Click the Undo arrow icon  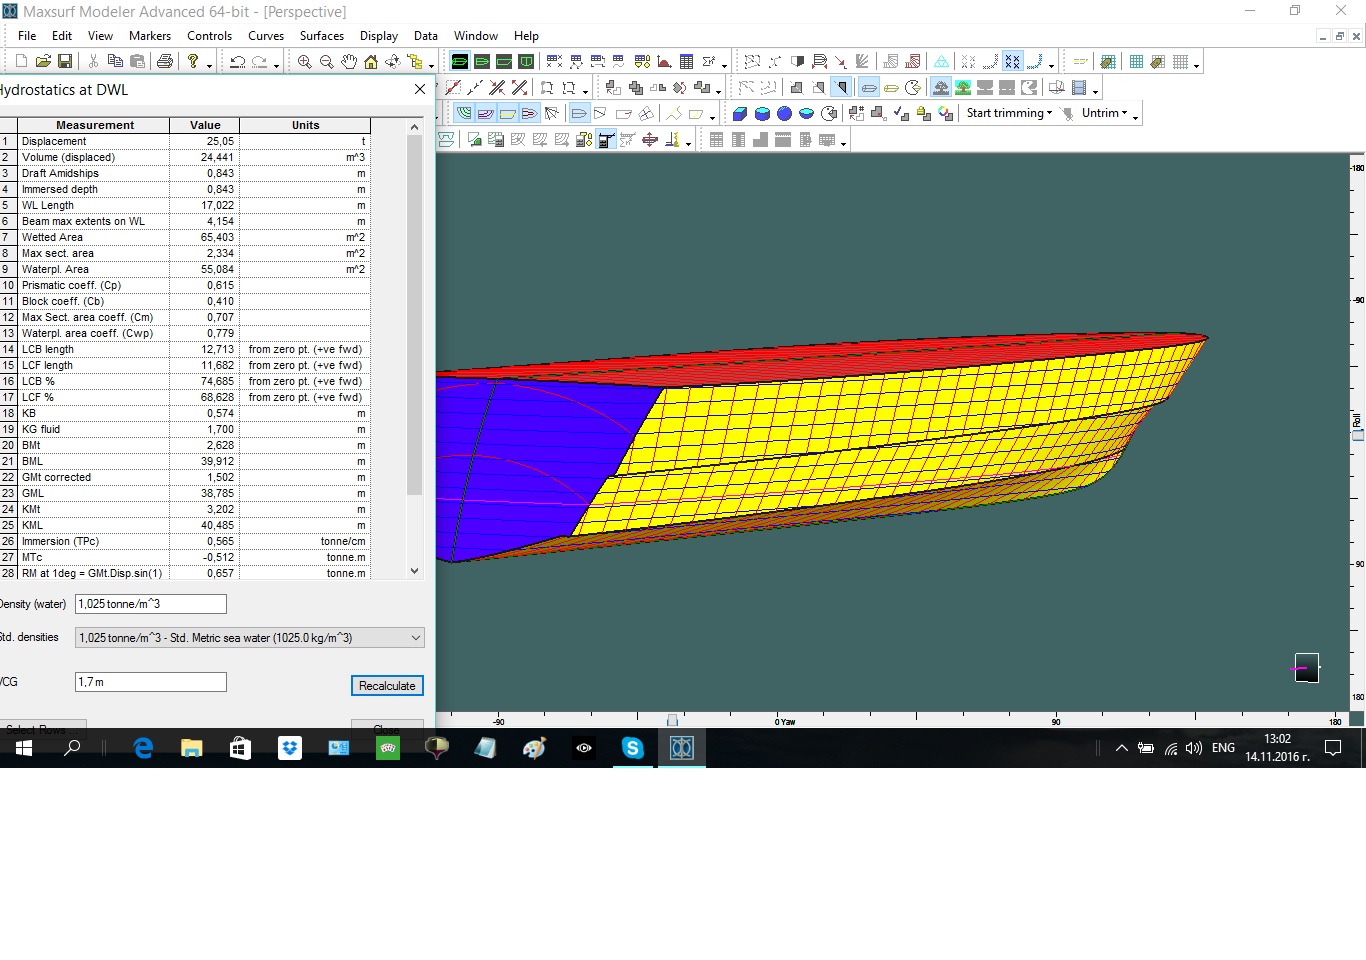[x=237, y=62]
